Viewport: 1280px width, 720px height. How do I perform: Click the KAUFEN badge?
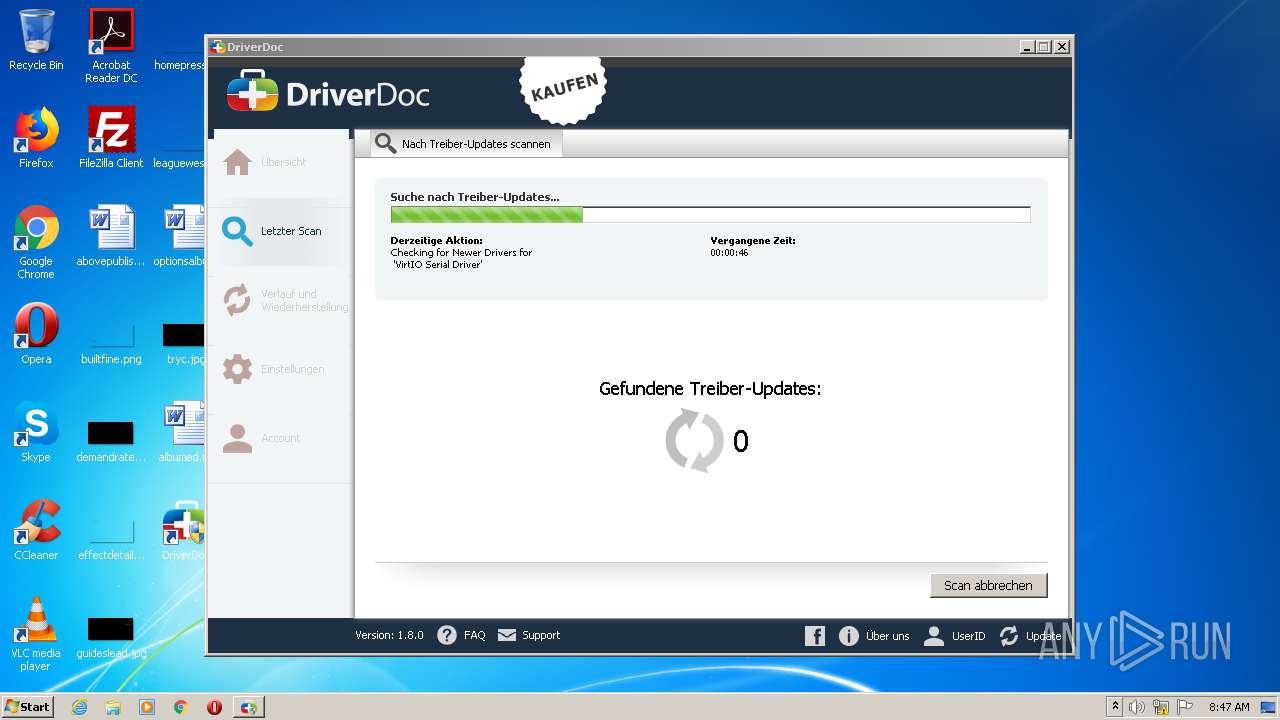tap(565, 88)
